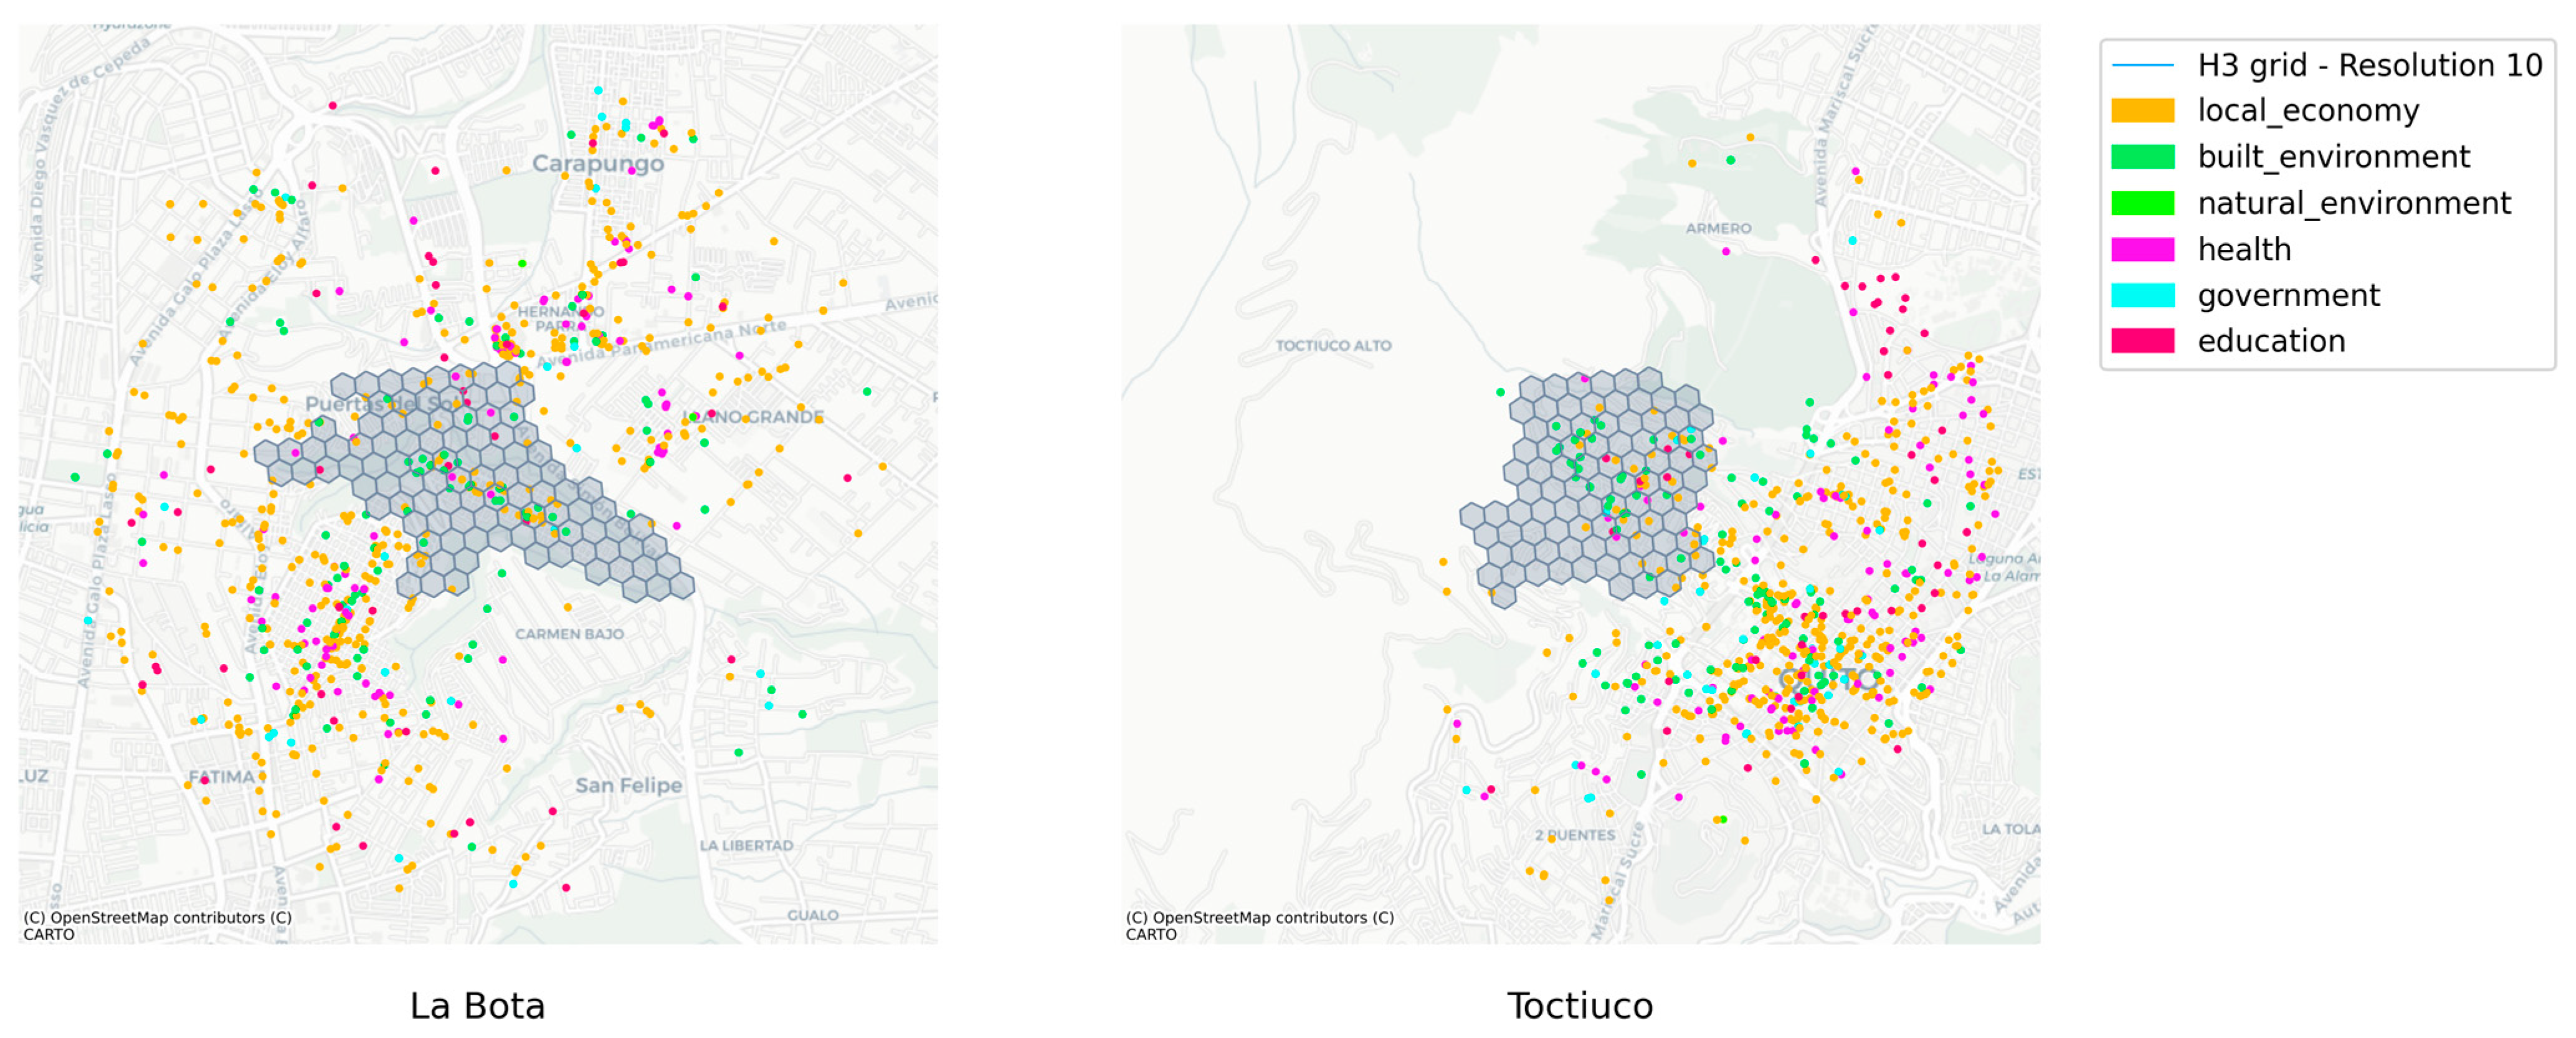Click the 'Toctiuco' map title
Image resolution: width=2576 pixels, height=1038 pixels.
click(x=1579, y=1005)
